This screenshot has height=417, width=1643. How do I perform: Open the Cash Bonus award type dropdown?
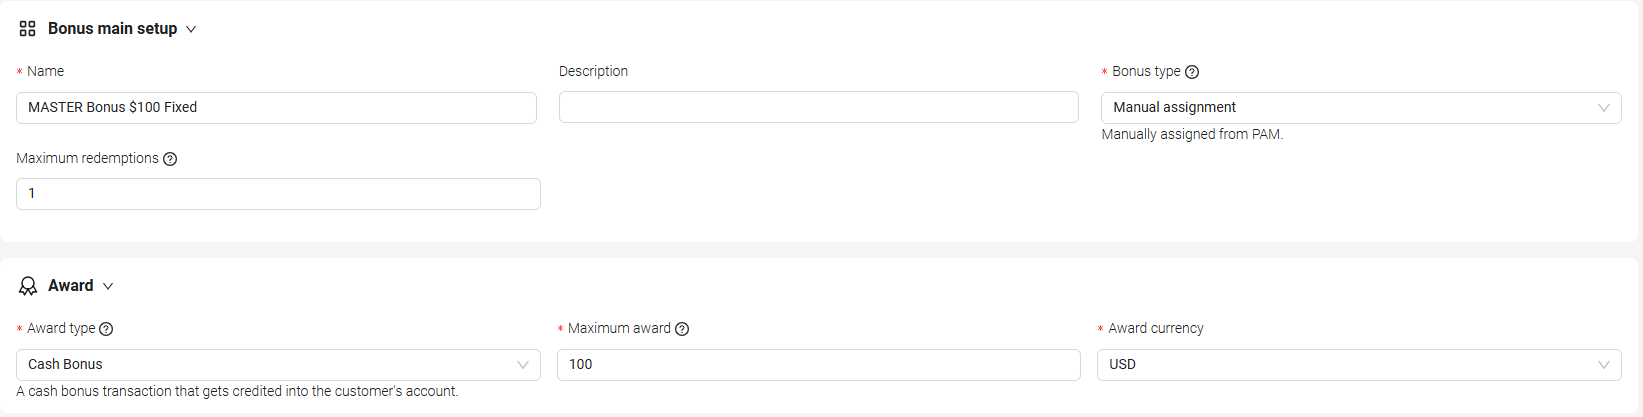278,365
